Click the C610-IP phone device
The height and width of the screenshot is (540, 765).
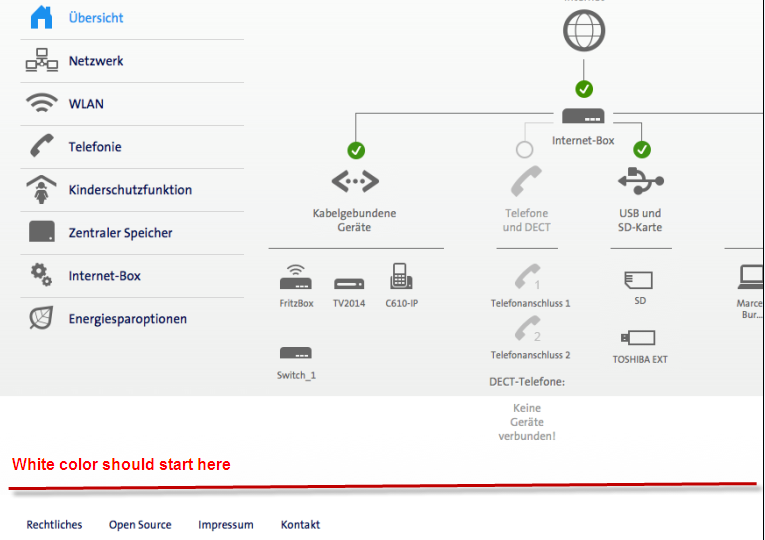pos(401,277)
